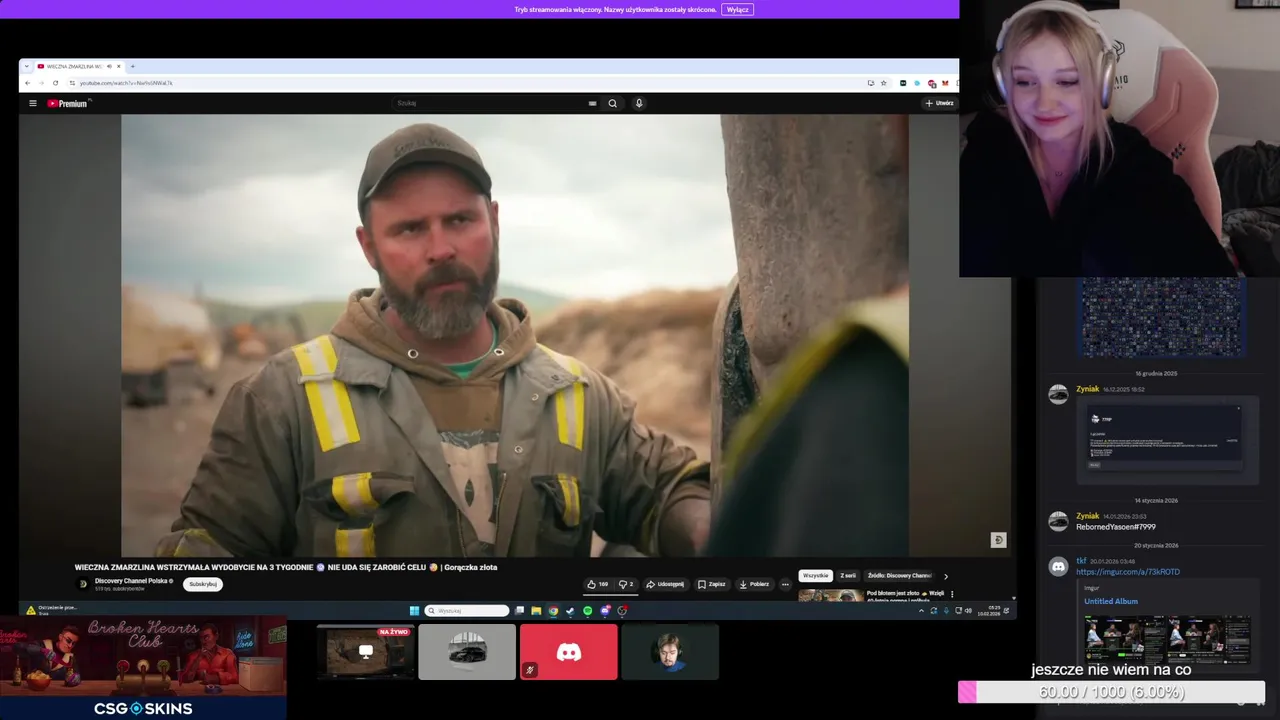Open Discovery Channel Polska channel name
Viewport: 1280px width, 720px height.
point(133,581)
